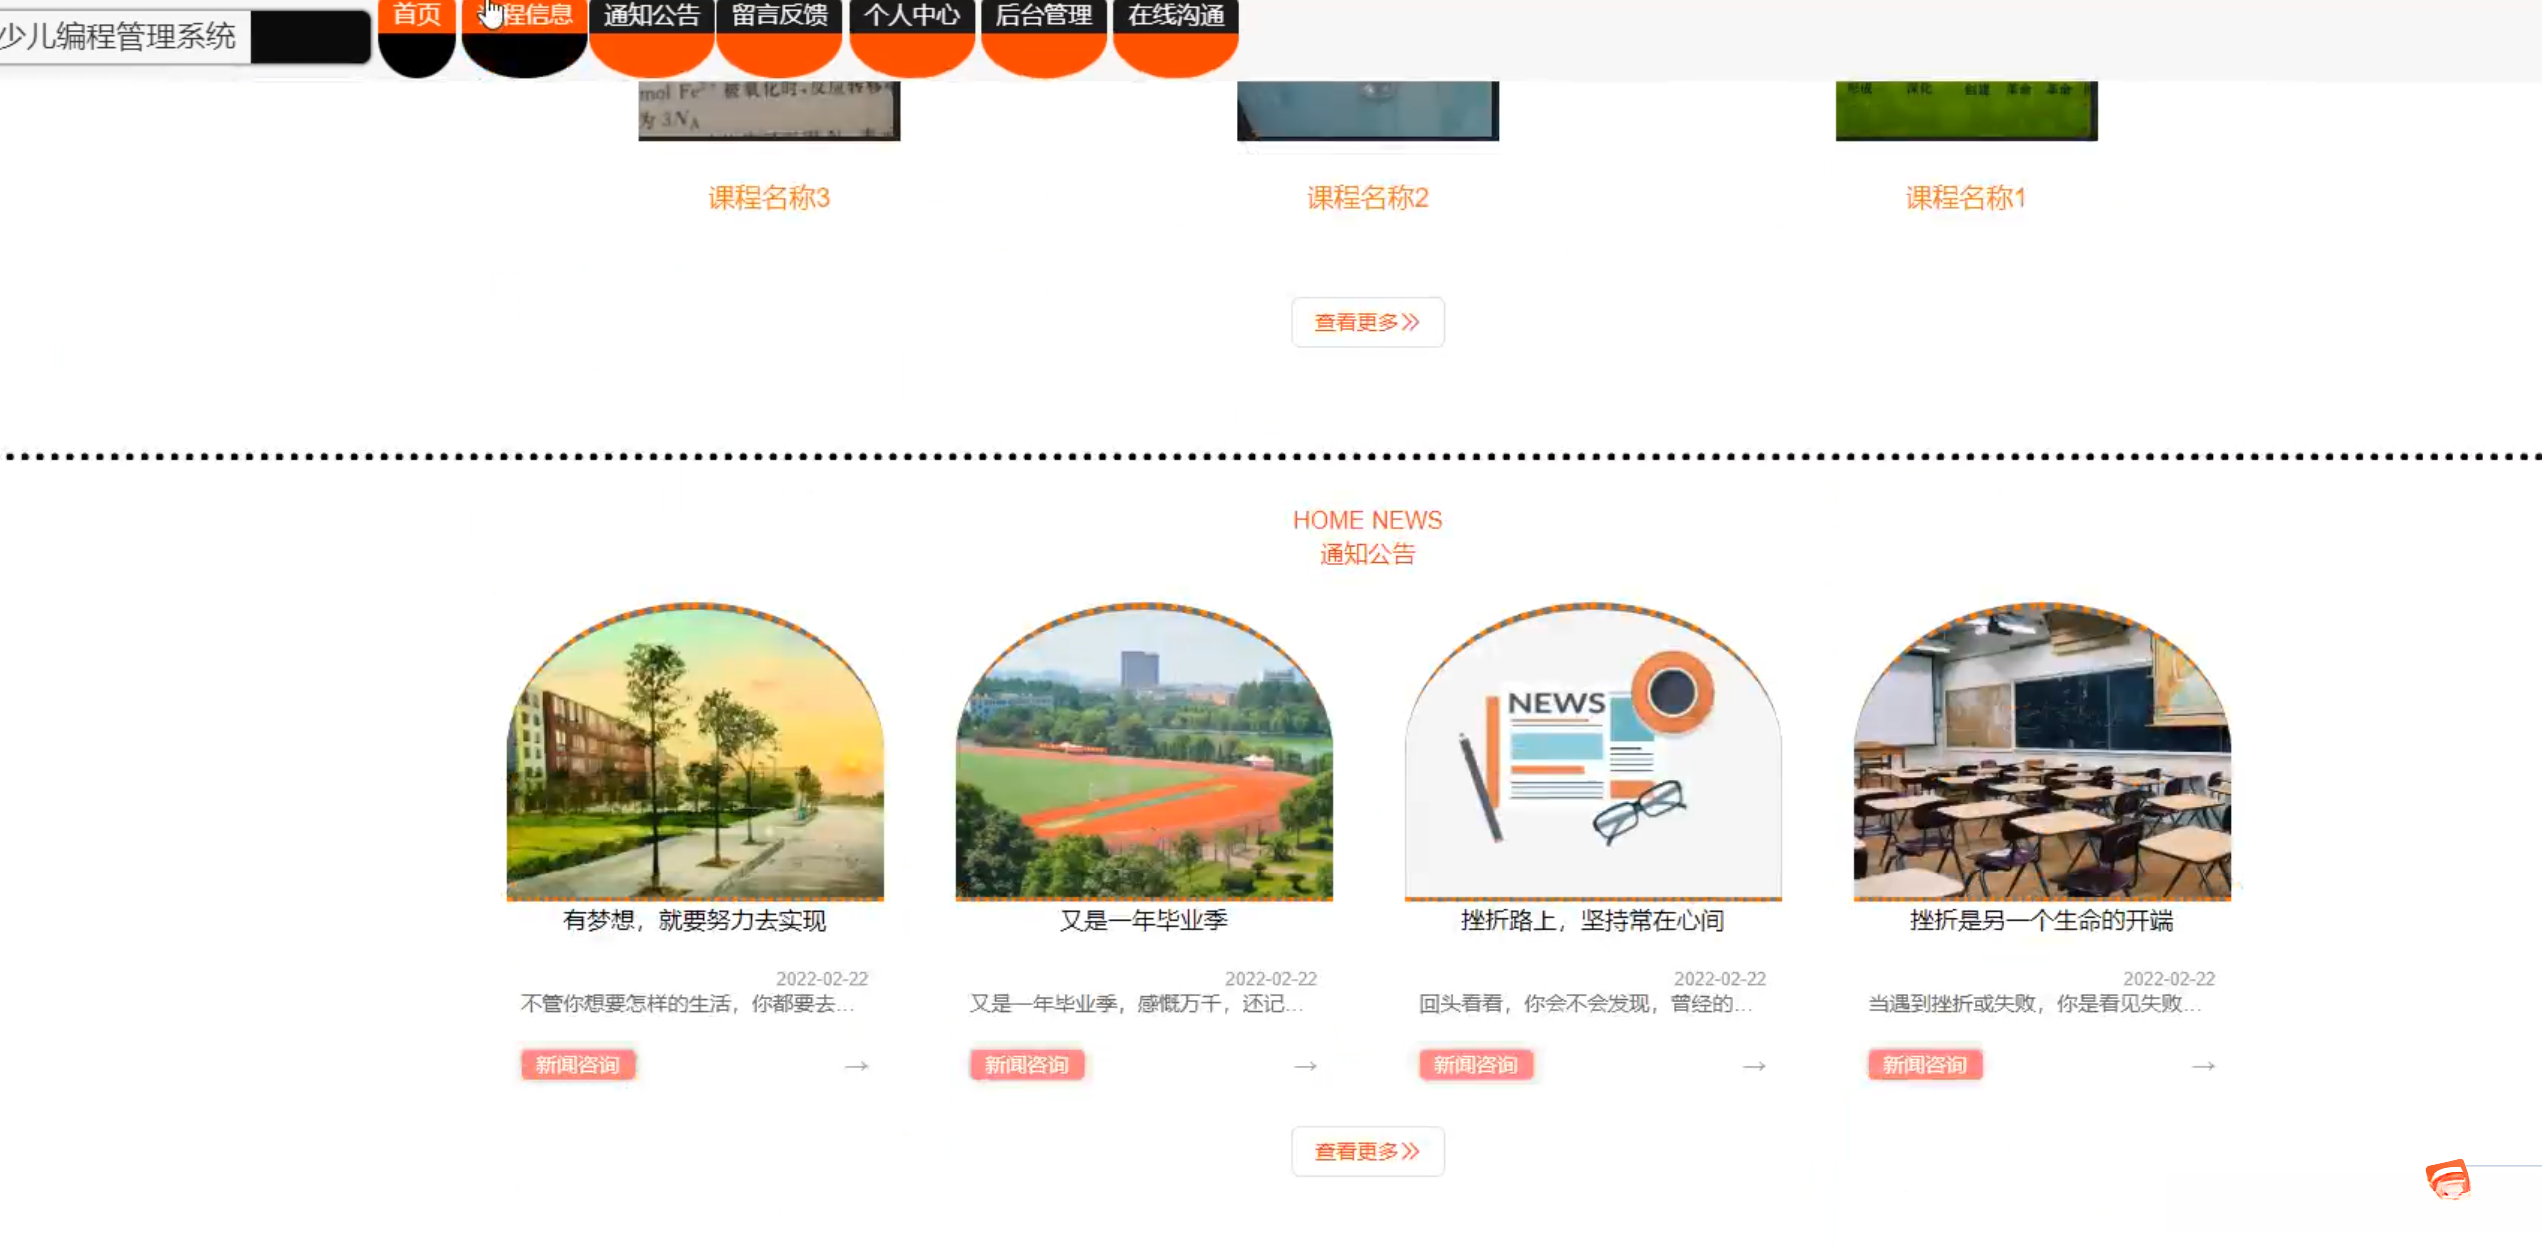This screenshot has height=1246, width=2542.
Task: Click arrow icon under 挫折路上 news card
Action: 1754,1066
